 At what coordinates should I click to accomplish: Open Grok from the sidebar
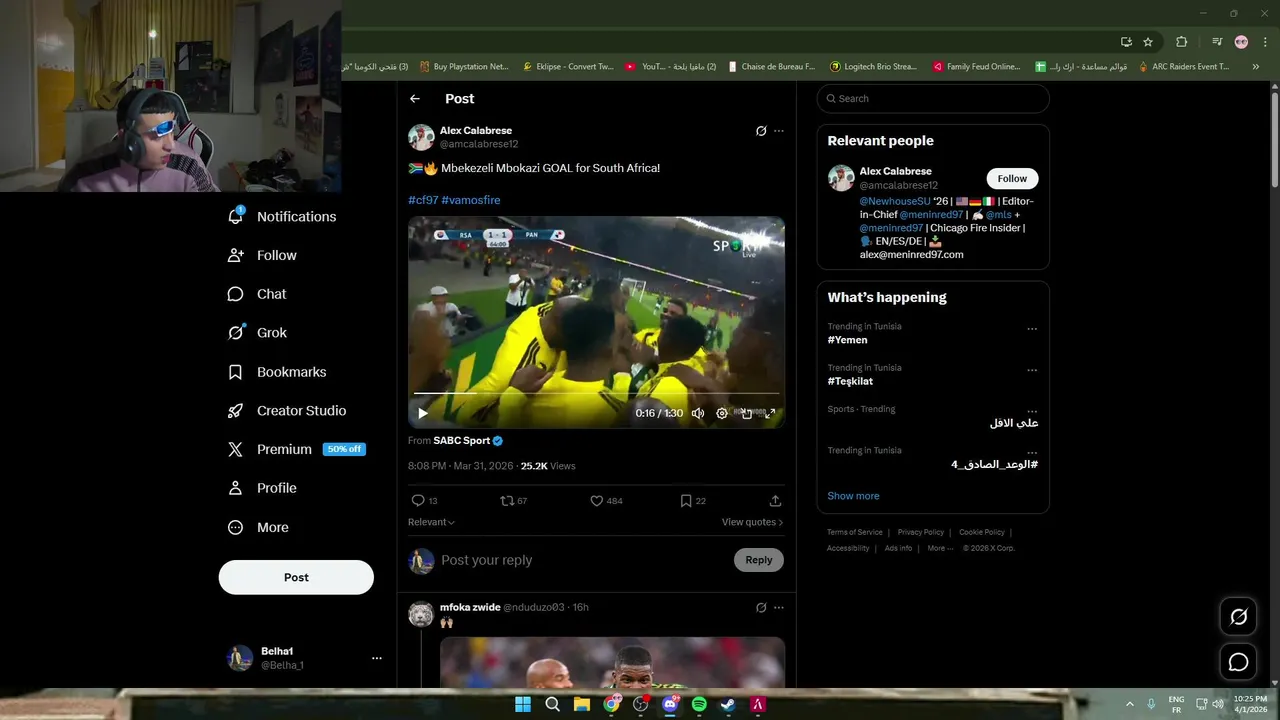coord(257,333)
